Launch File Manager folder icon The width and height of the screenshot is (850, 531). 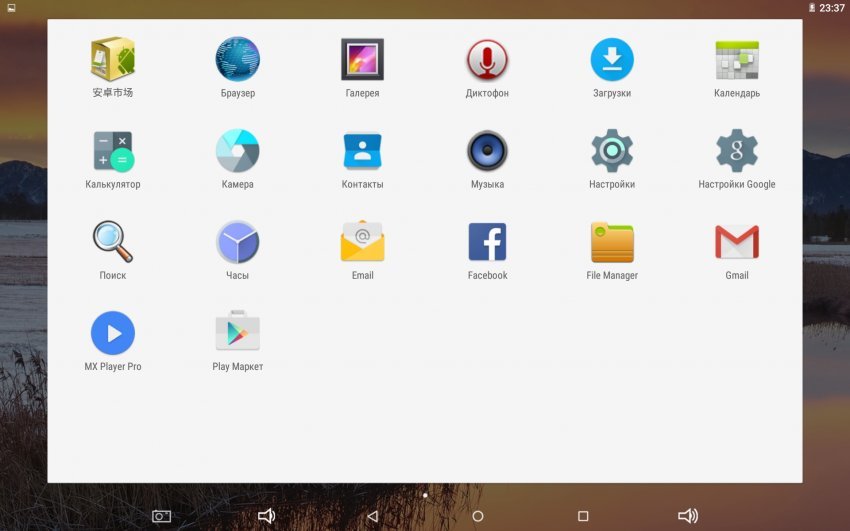point(612,242)
